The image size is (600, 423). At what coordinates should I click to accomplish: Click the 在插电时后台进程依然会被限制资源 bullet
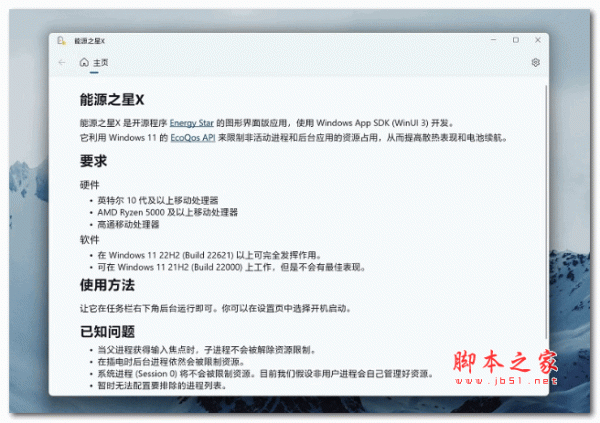171,361
